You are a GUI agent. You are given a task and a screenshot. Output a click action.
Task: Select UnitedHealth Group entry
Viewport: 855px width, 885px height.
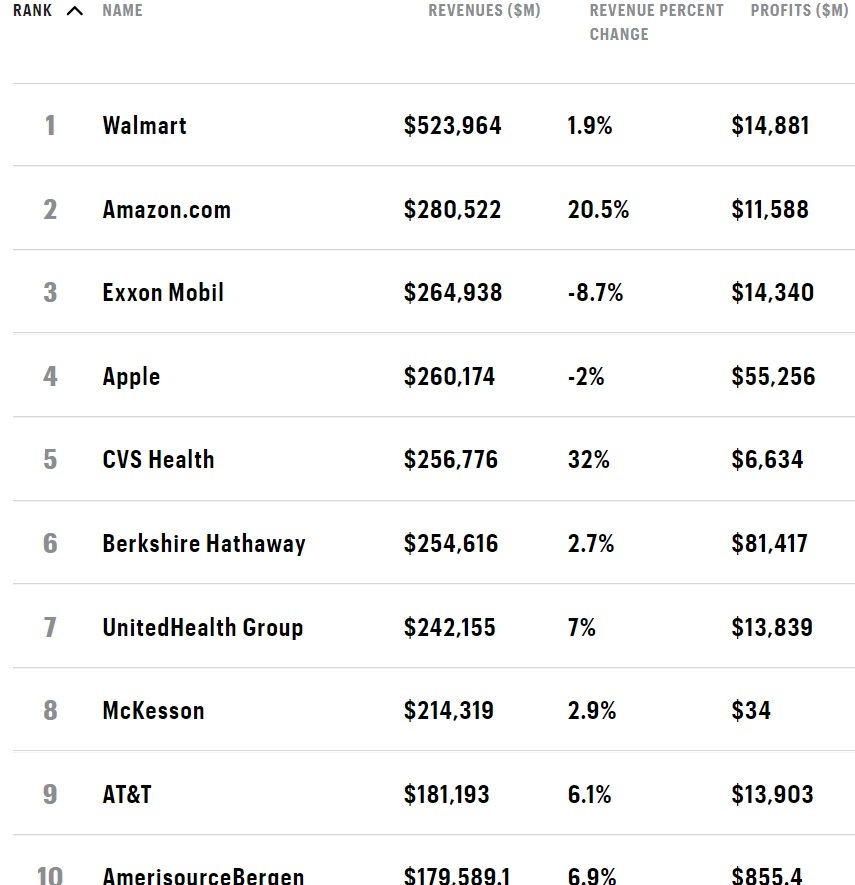coord(202,628)
